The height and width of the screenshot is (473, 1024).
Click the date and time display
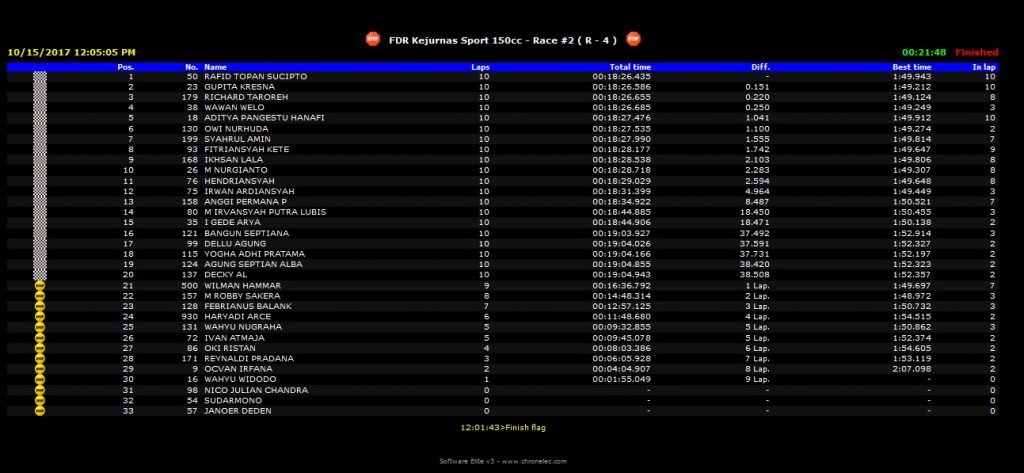point(71,52)
